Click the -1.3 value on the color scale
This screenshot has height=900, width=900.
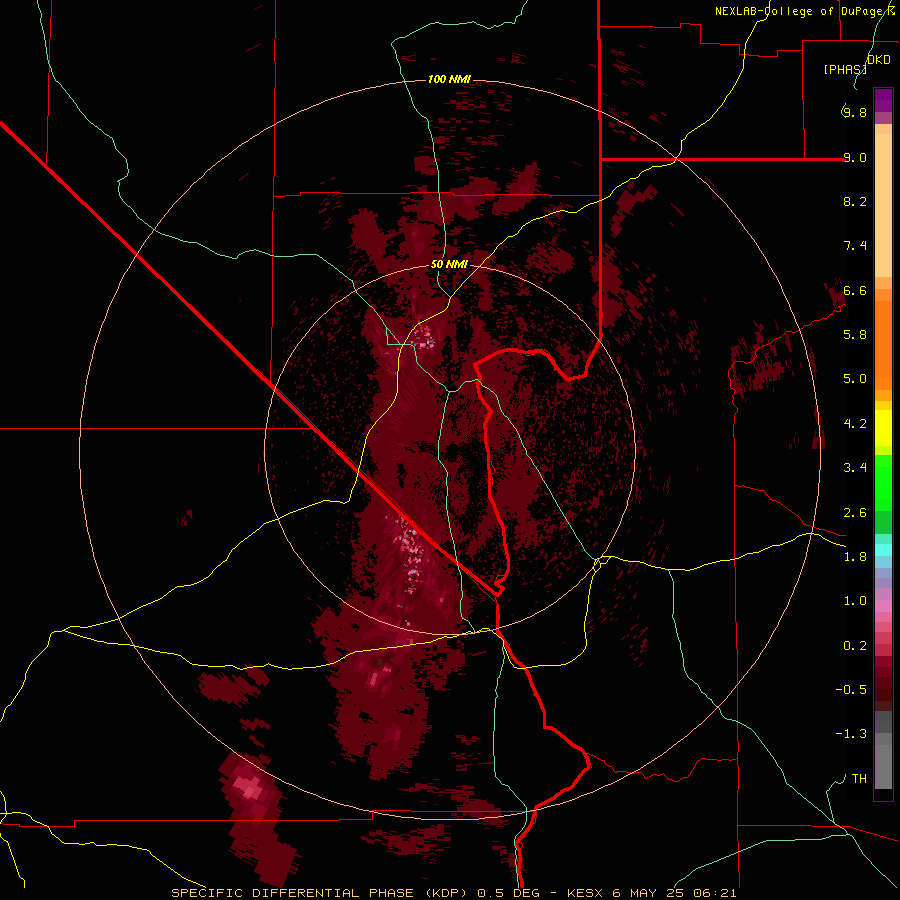pyautogui.click(x=851, y=734)
